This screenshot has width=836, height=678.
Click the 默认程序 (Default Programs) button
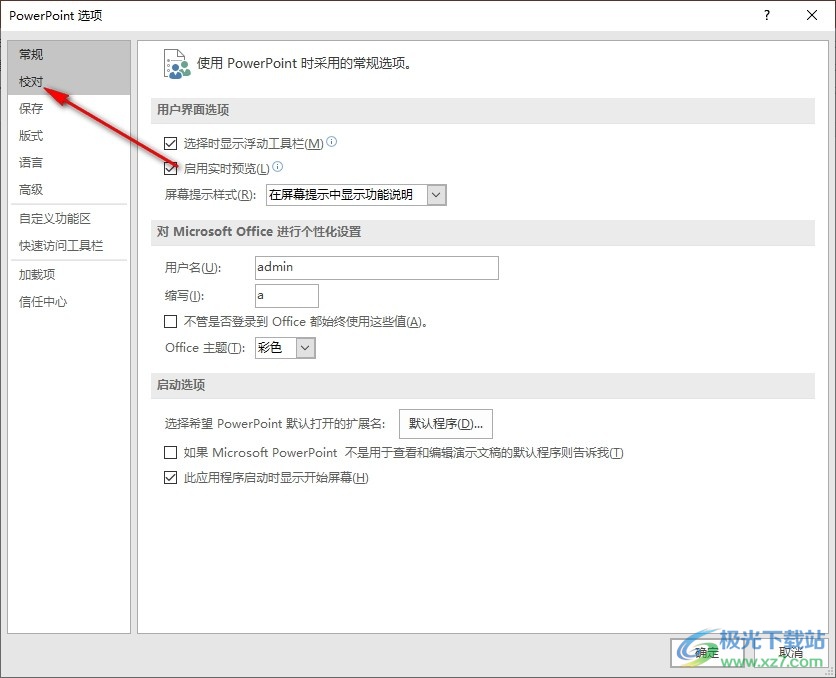click(446, 424)
